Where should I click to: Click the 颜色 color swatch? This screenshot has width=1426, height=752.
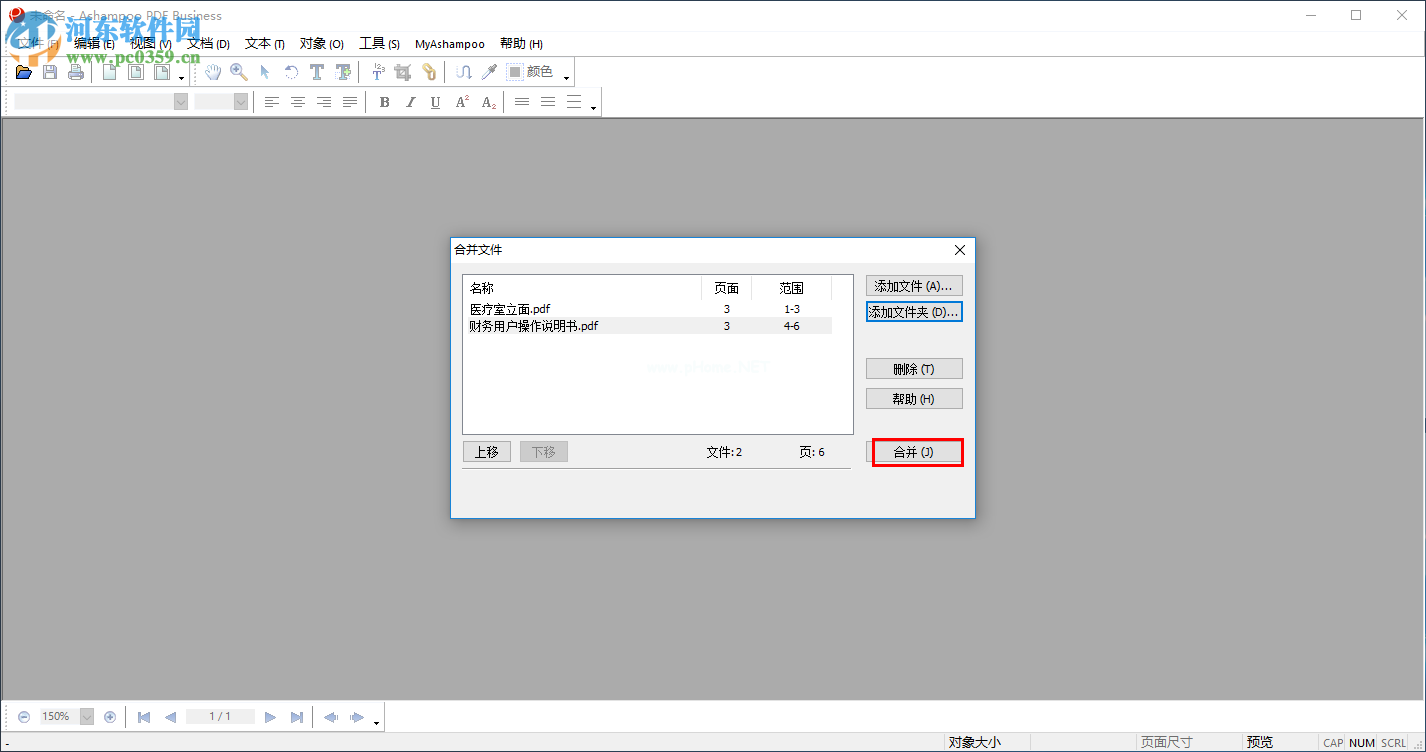[x=515, y=72]
